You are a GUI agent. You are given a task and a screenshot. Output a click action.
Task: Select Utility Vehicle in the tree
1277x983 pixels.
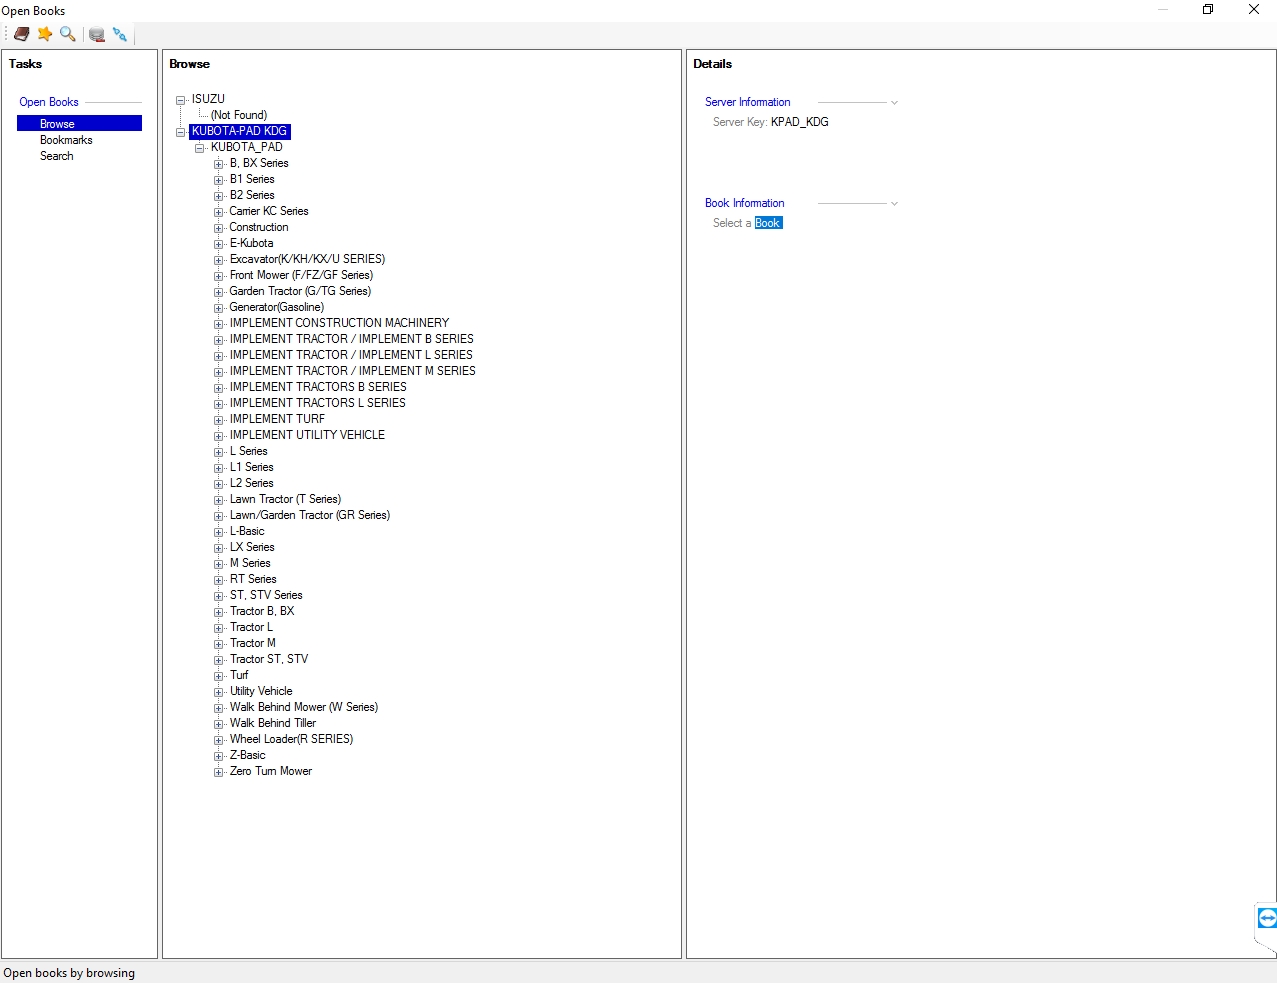coord(261,691)
